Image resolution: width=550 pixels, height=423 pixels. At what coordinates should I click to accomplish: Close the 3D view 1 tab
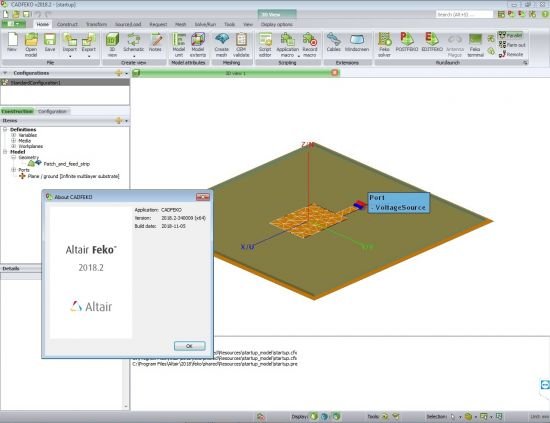(x=335, y=73)
